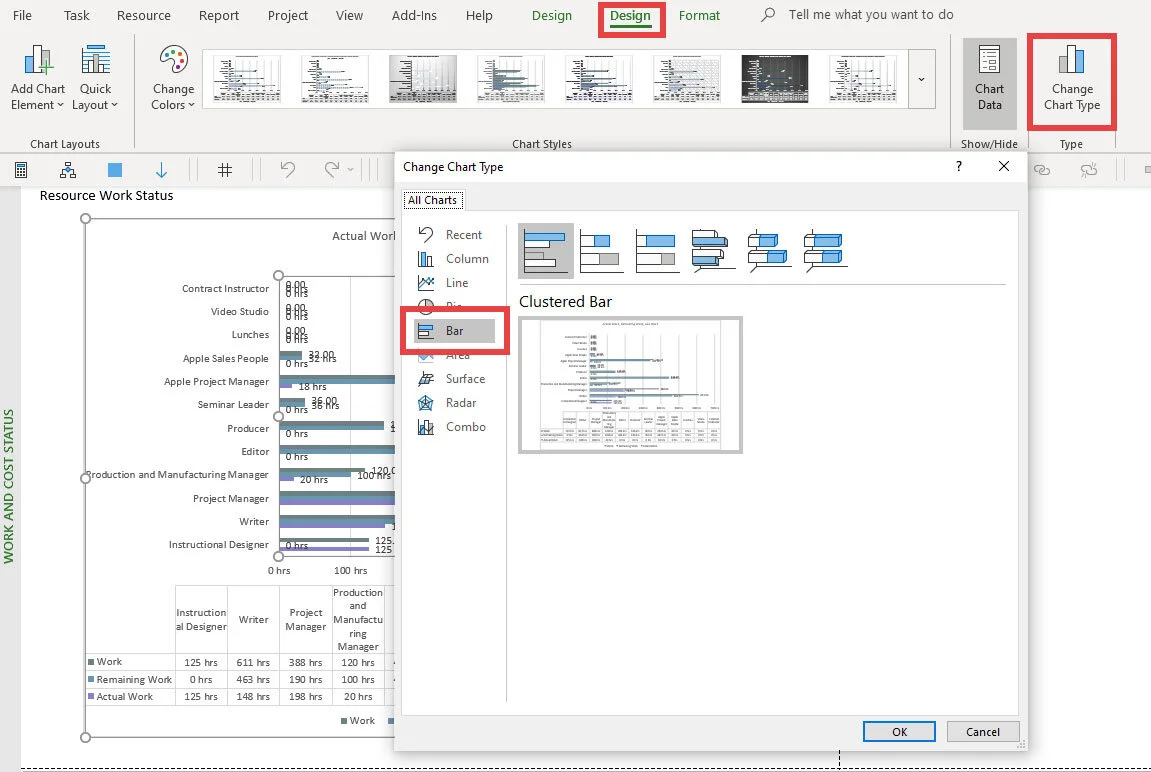Screen dimensions: 1151x772
Task: Choose the 3-D 100% Stacked Bar subtype icon
Action: (824, 250)
